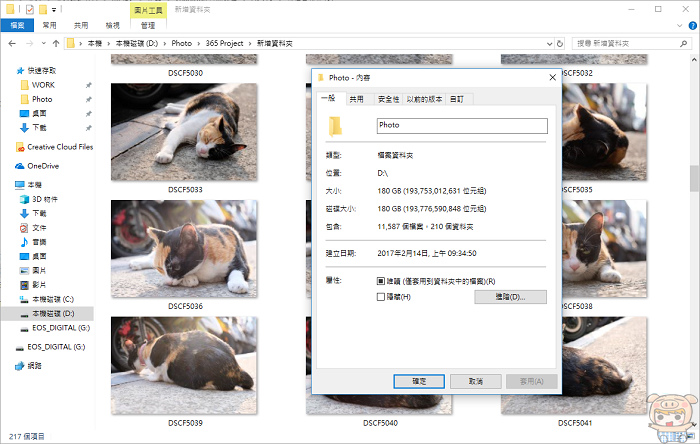
Task: Click the cancel button in dialog
Action: pos(475,382)
